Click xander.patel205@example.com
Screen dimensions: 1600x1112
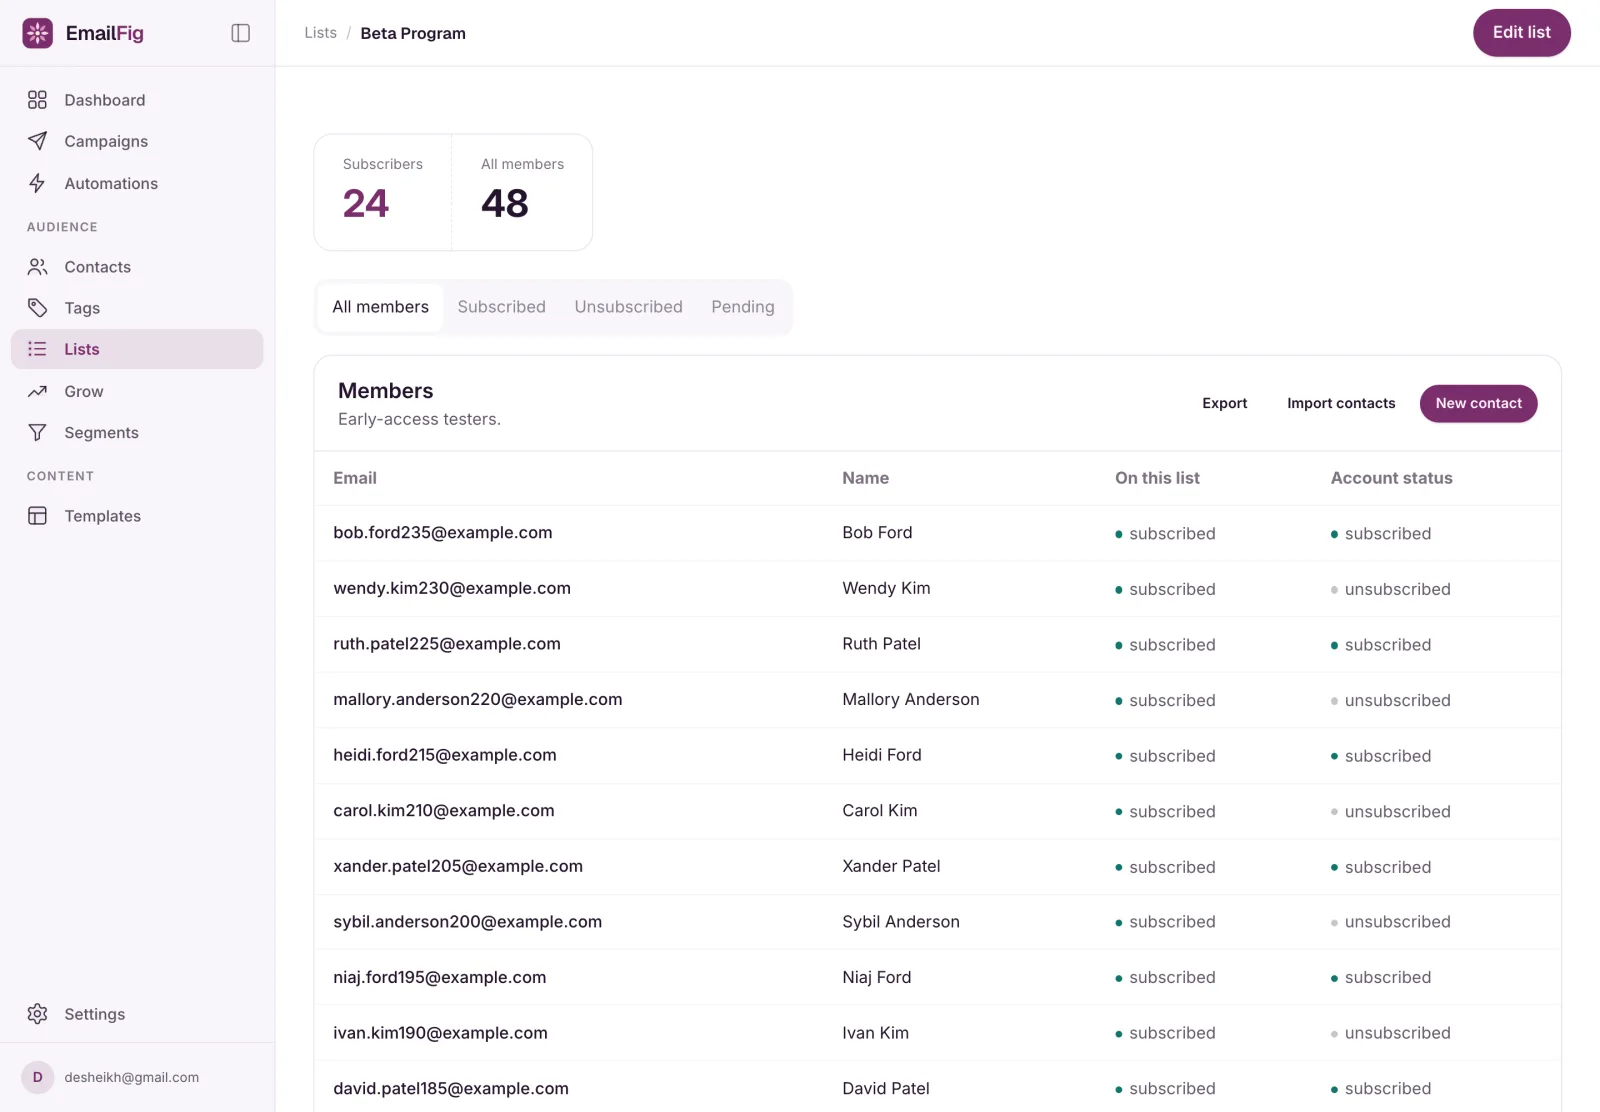[457, 866]
